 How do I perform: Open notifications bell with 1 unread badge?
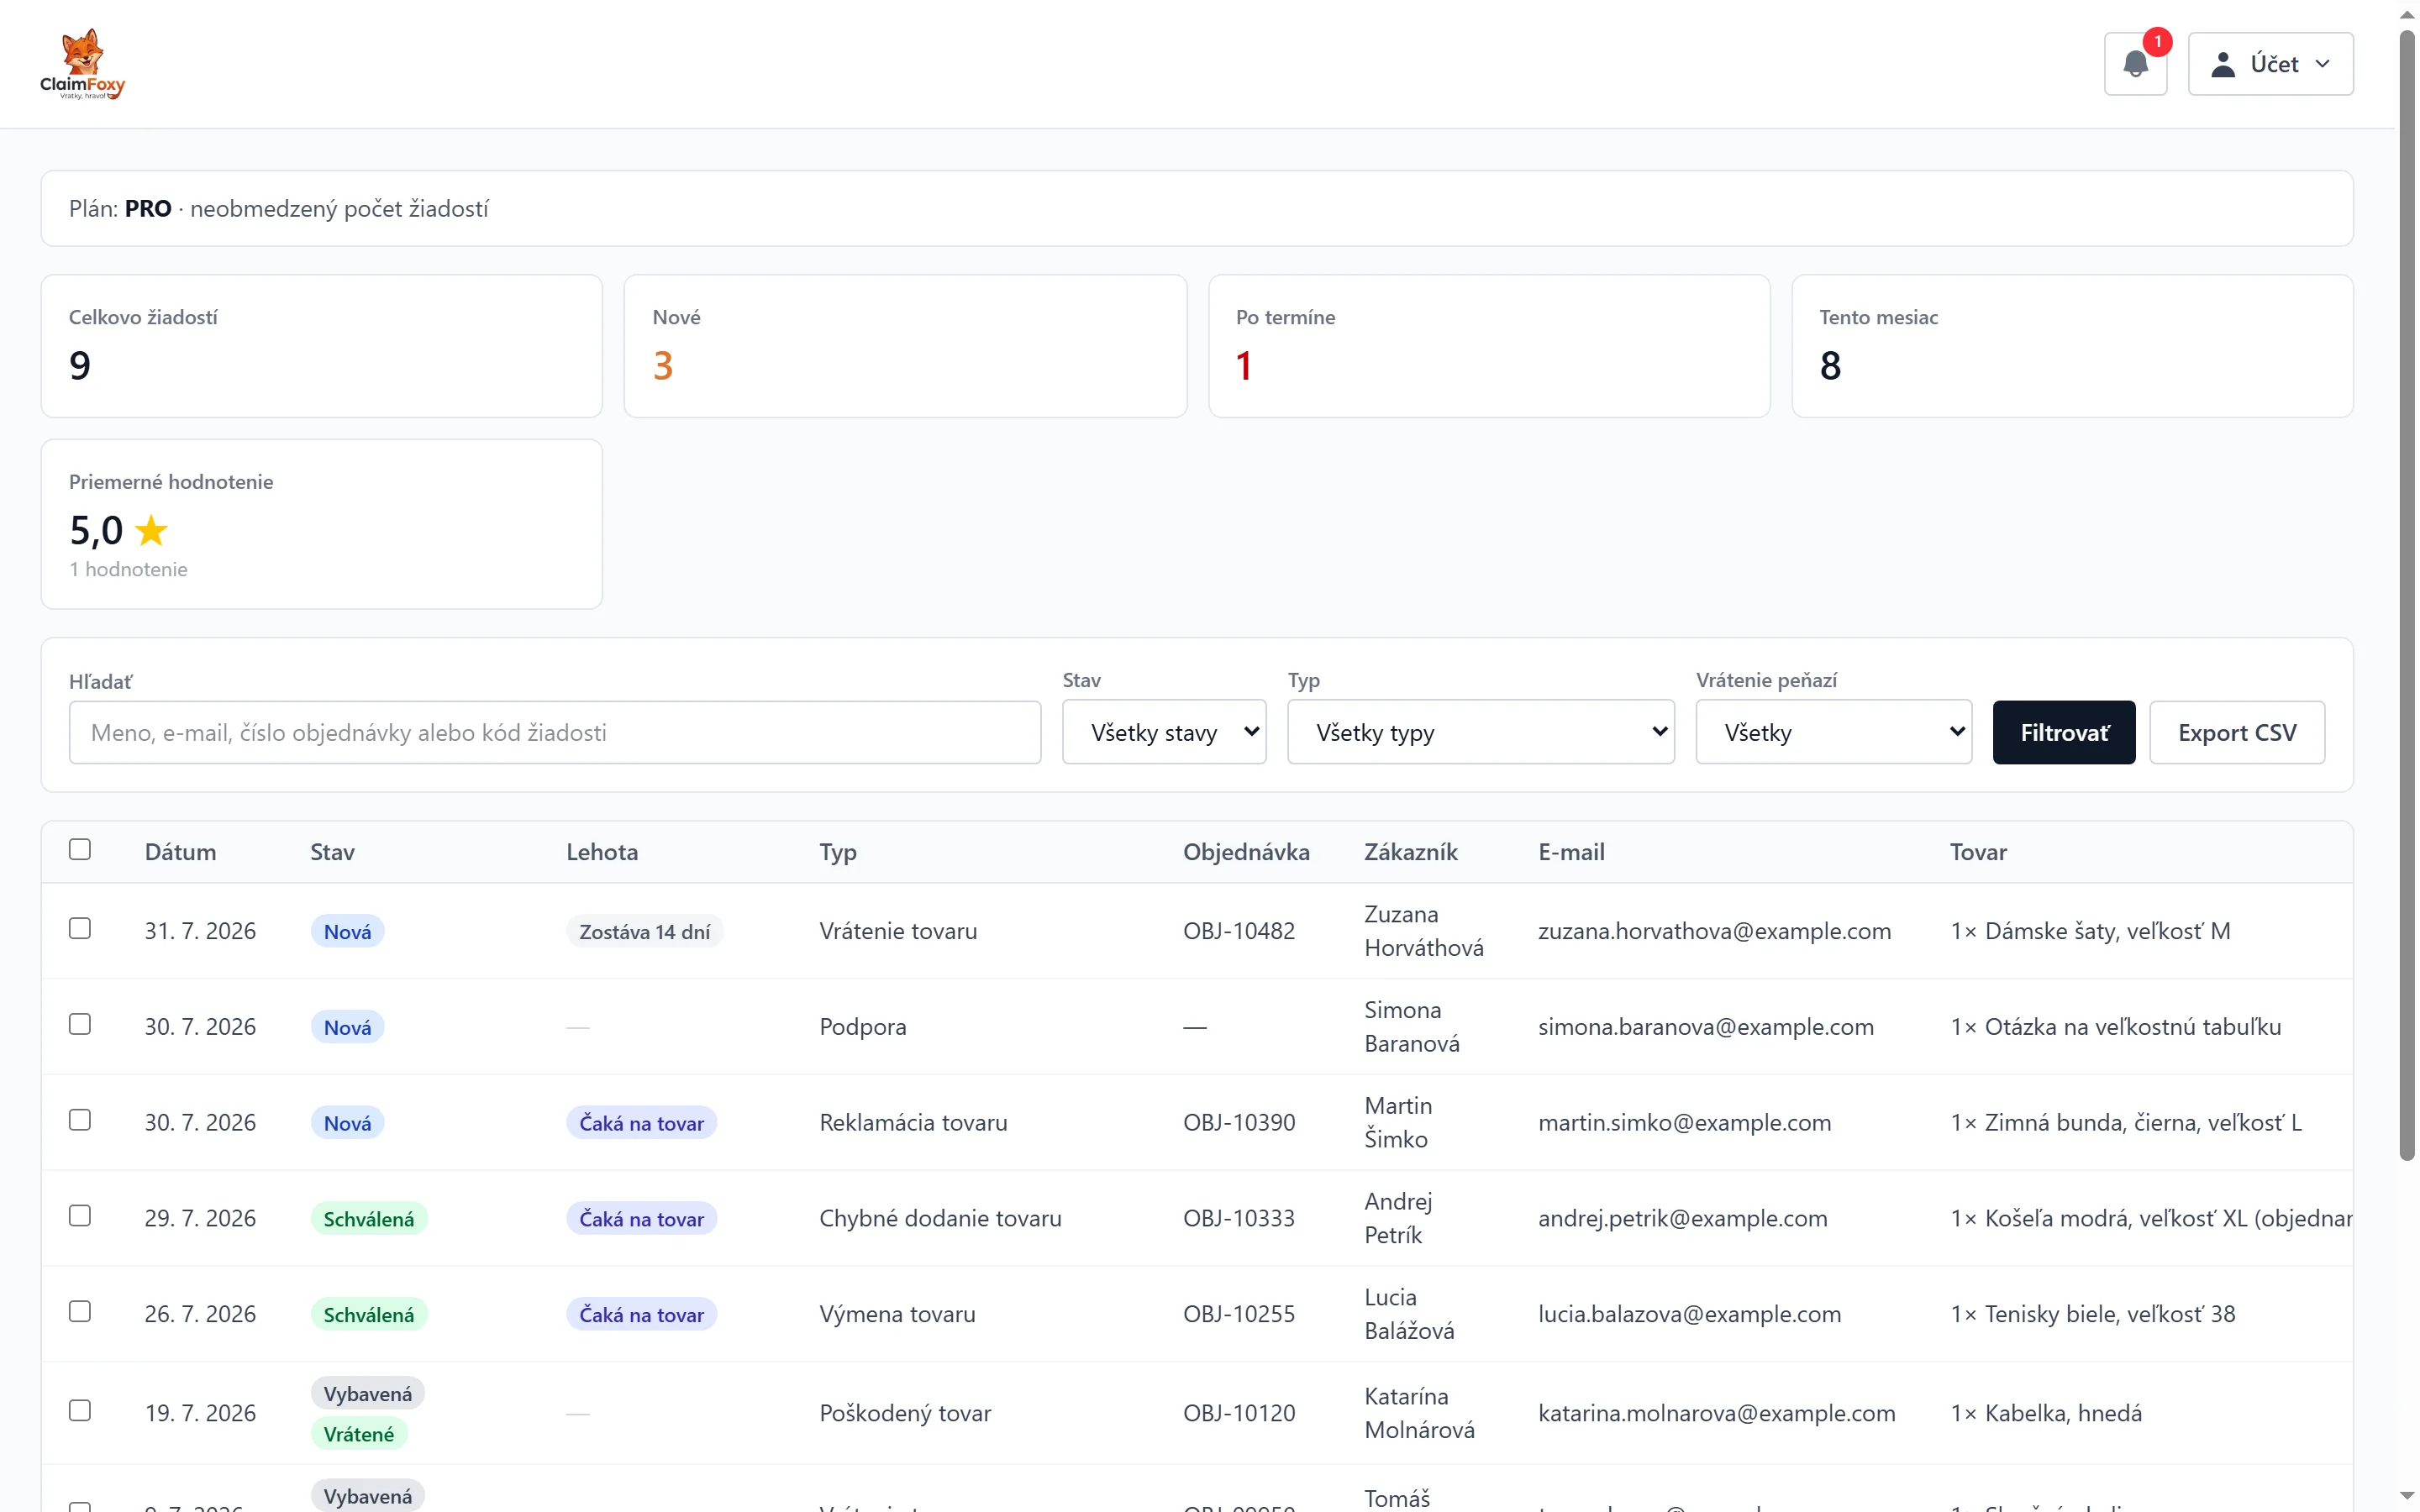[x=2135, y=64]
